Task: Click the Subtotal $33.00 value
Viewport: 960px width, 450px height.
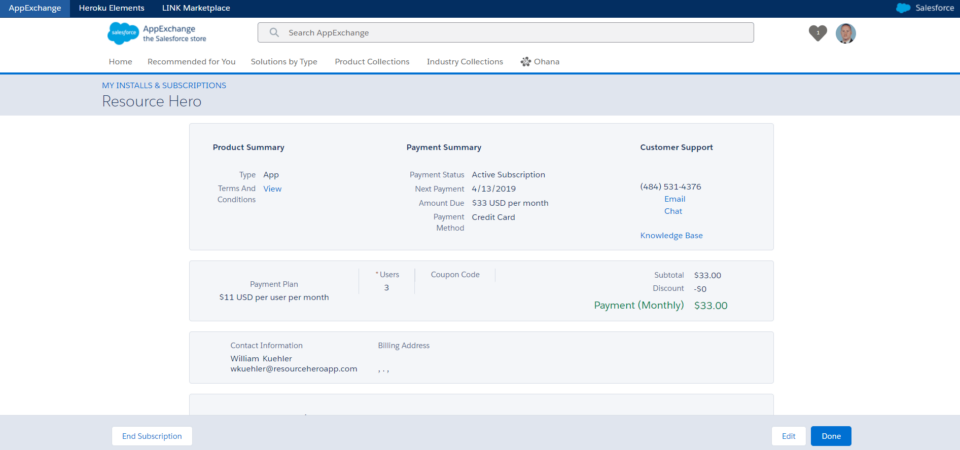Action: coord(707,275)
